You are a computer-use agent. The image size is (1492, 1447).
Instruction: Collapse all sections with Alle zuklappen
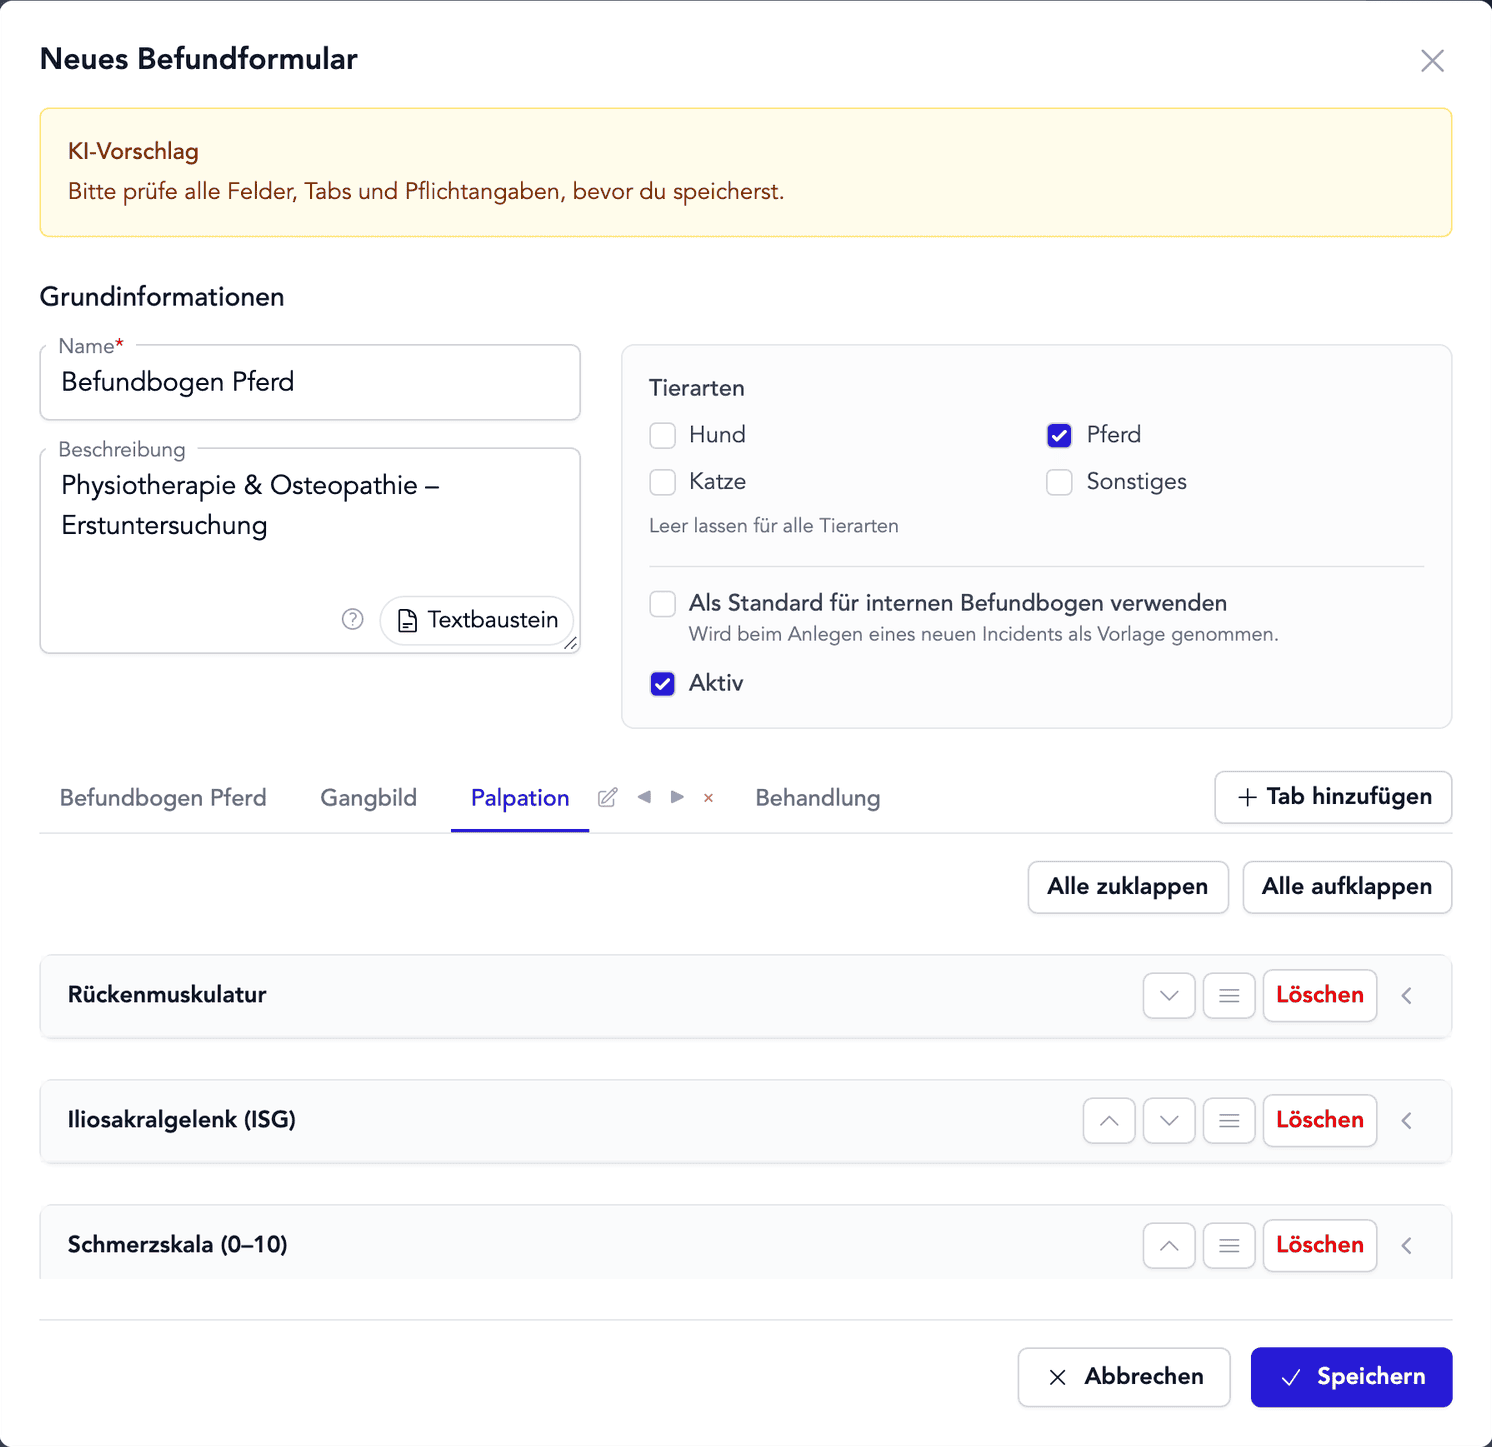pyautogui.click(x=1128, y=887)
